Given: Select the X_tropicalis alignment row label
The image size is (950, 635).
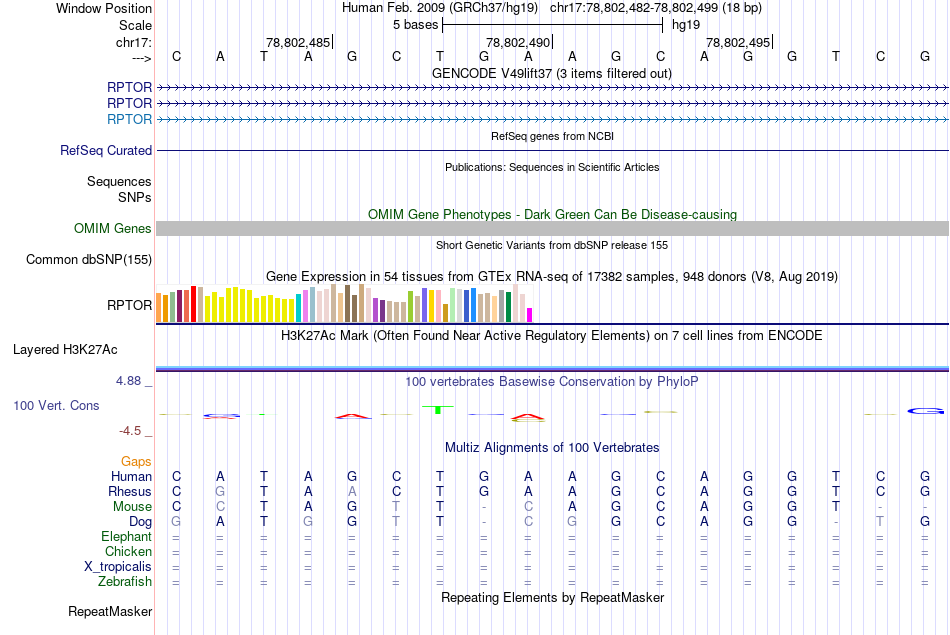Looking at the screenshot, I should pos(118,567).
